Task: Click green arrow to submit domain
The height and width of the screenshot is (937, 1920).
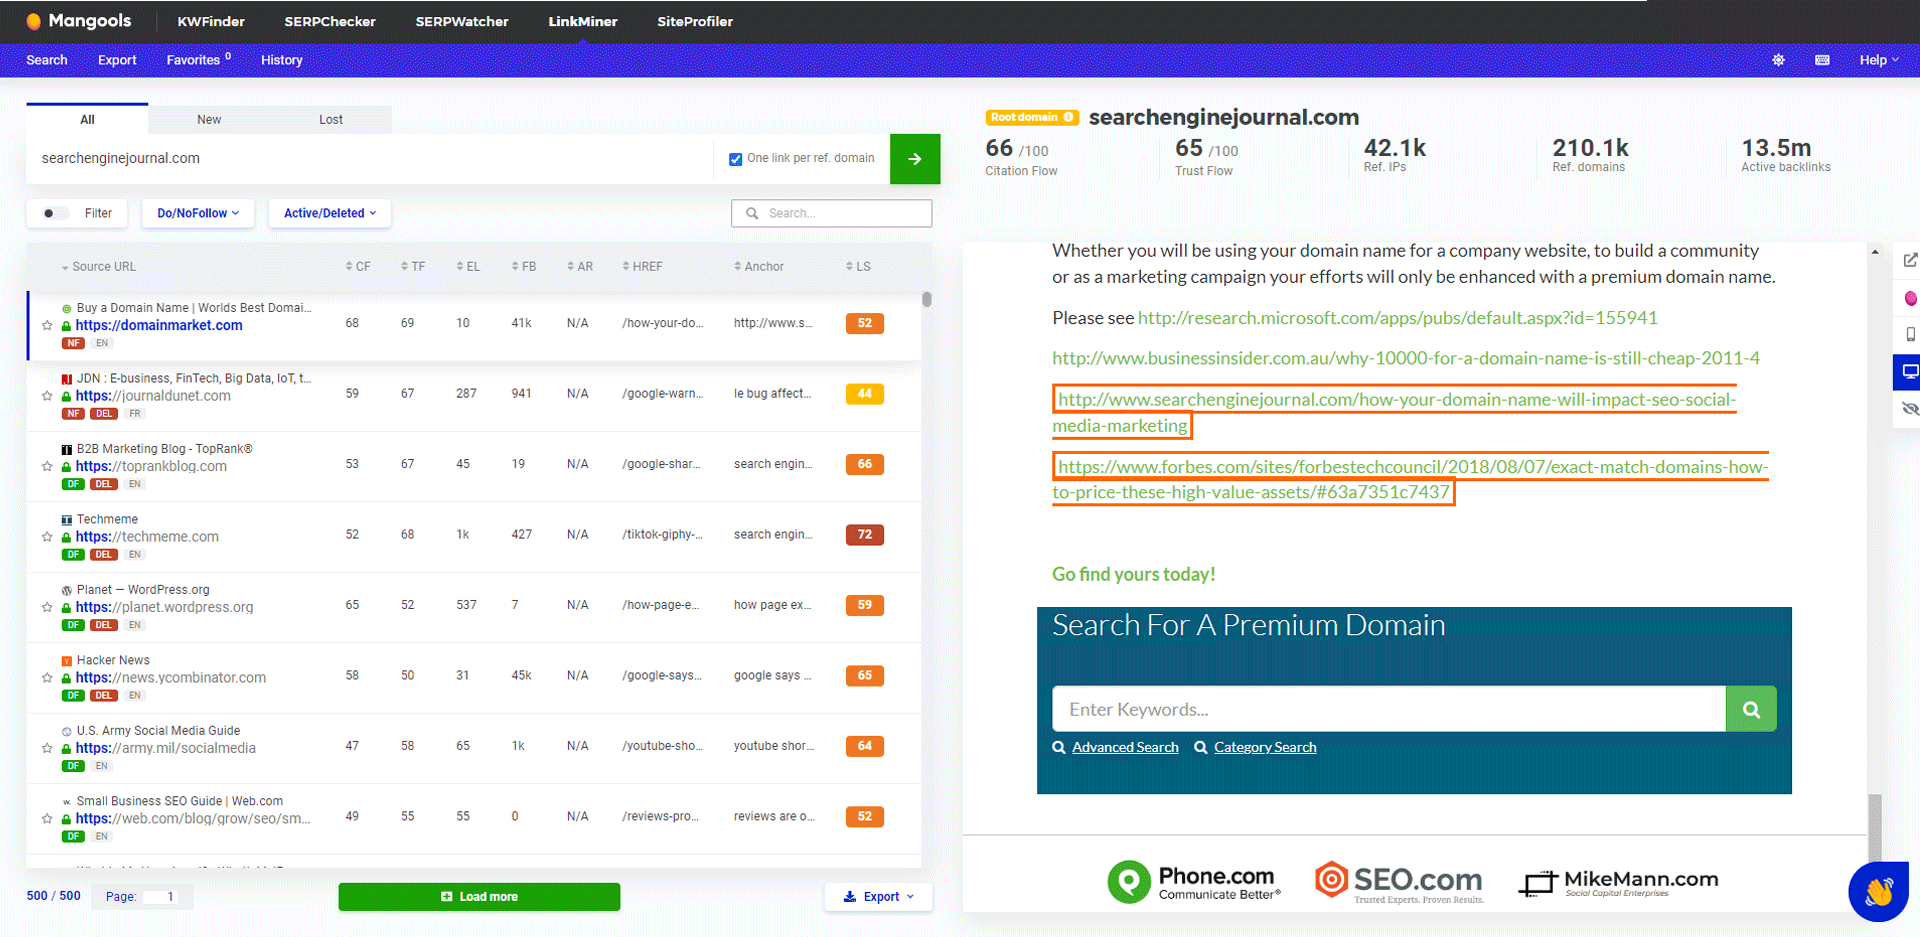Action: click(915, 159)
